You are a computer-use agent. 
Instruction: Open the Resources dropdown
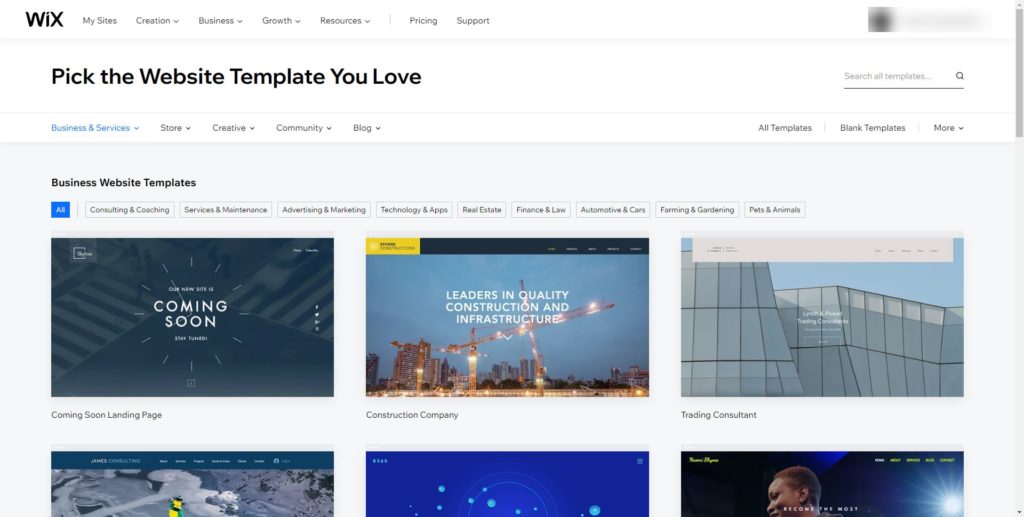point(345,21)
